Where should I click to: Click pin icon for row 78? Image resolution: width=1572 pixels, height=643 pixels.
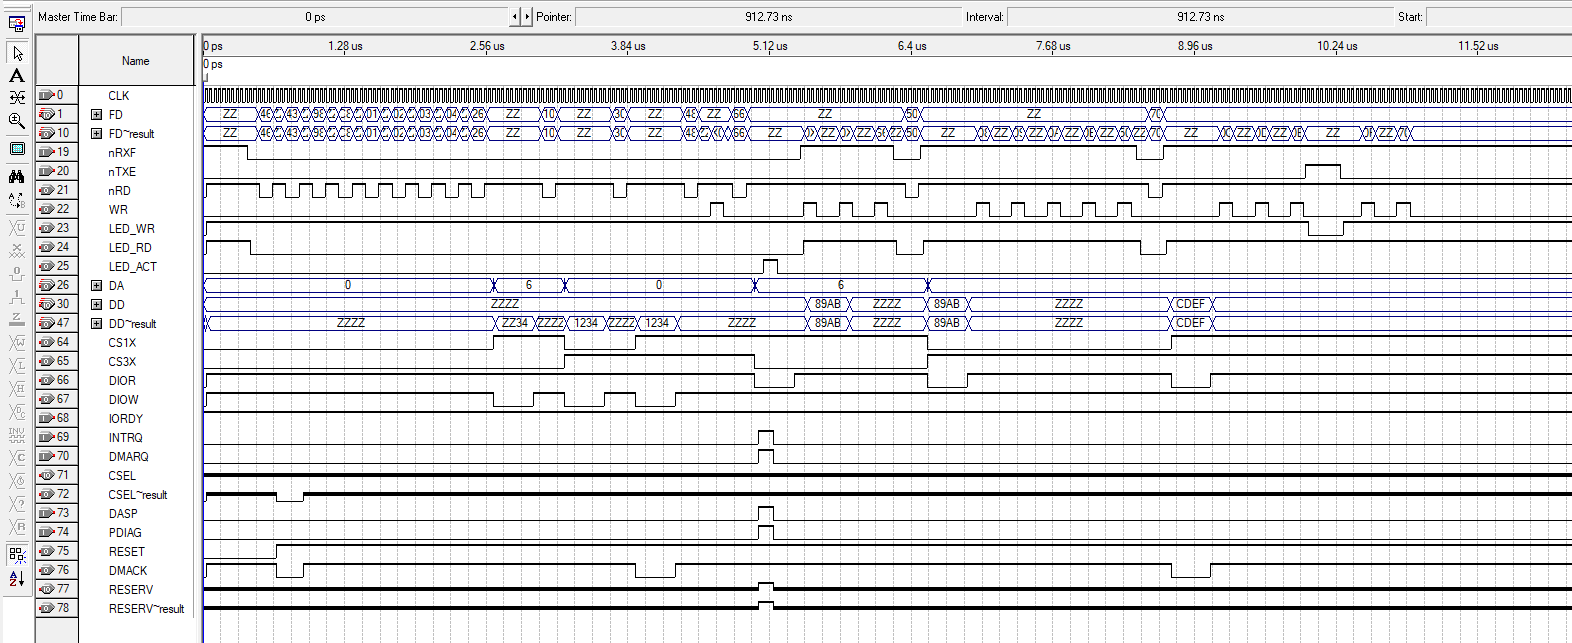tap(45, 608)
